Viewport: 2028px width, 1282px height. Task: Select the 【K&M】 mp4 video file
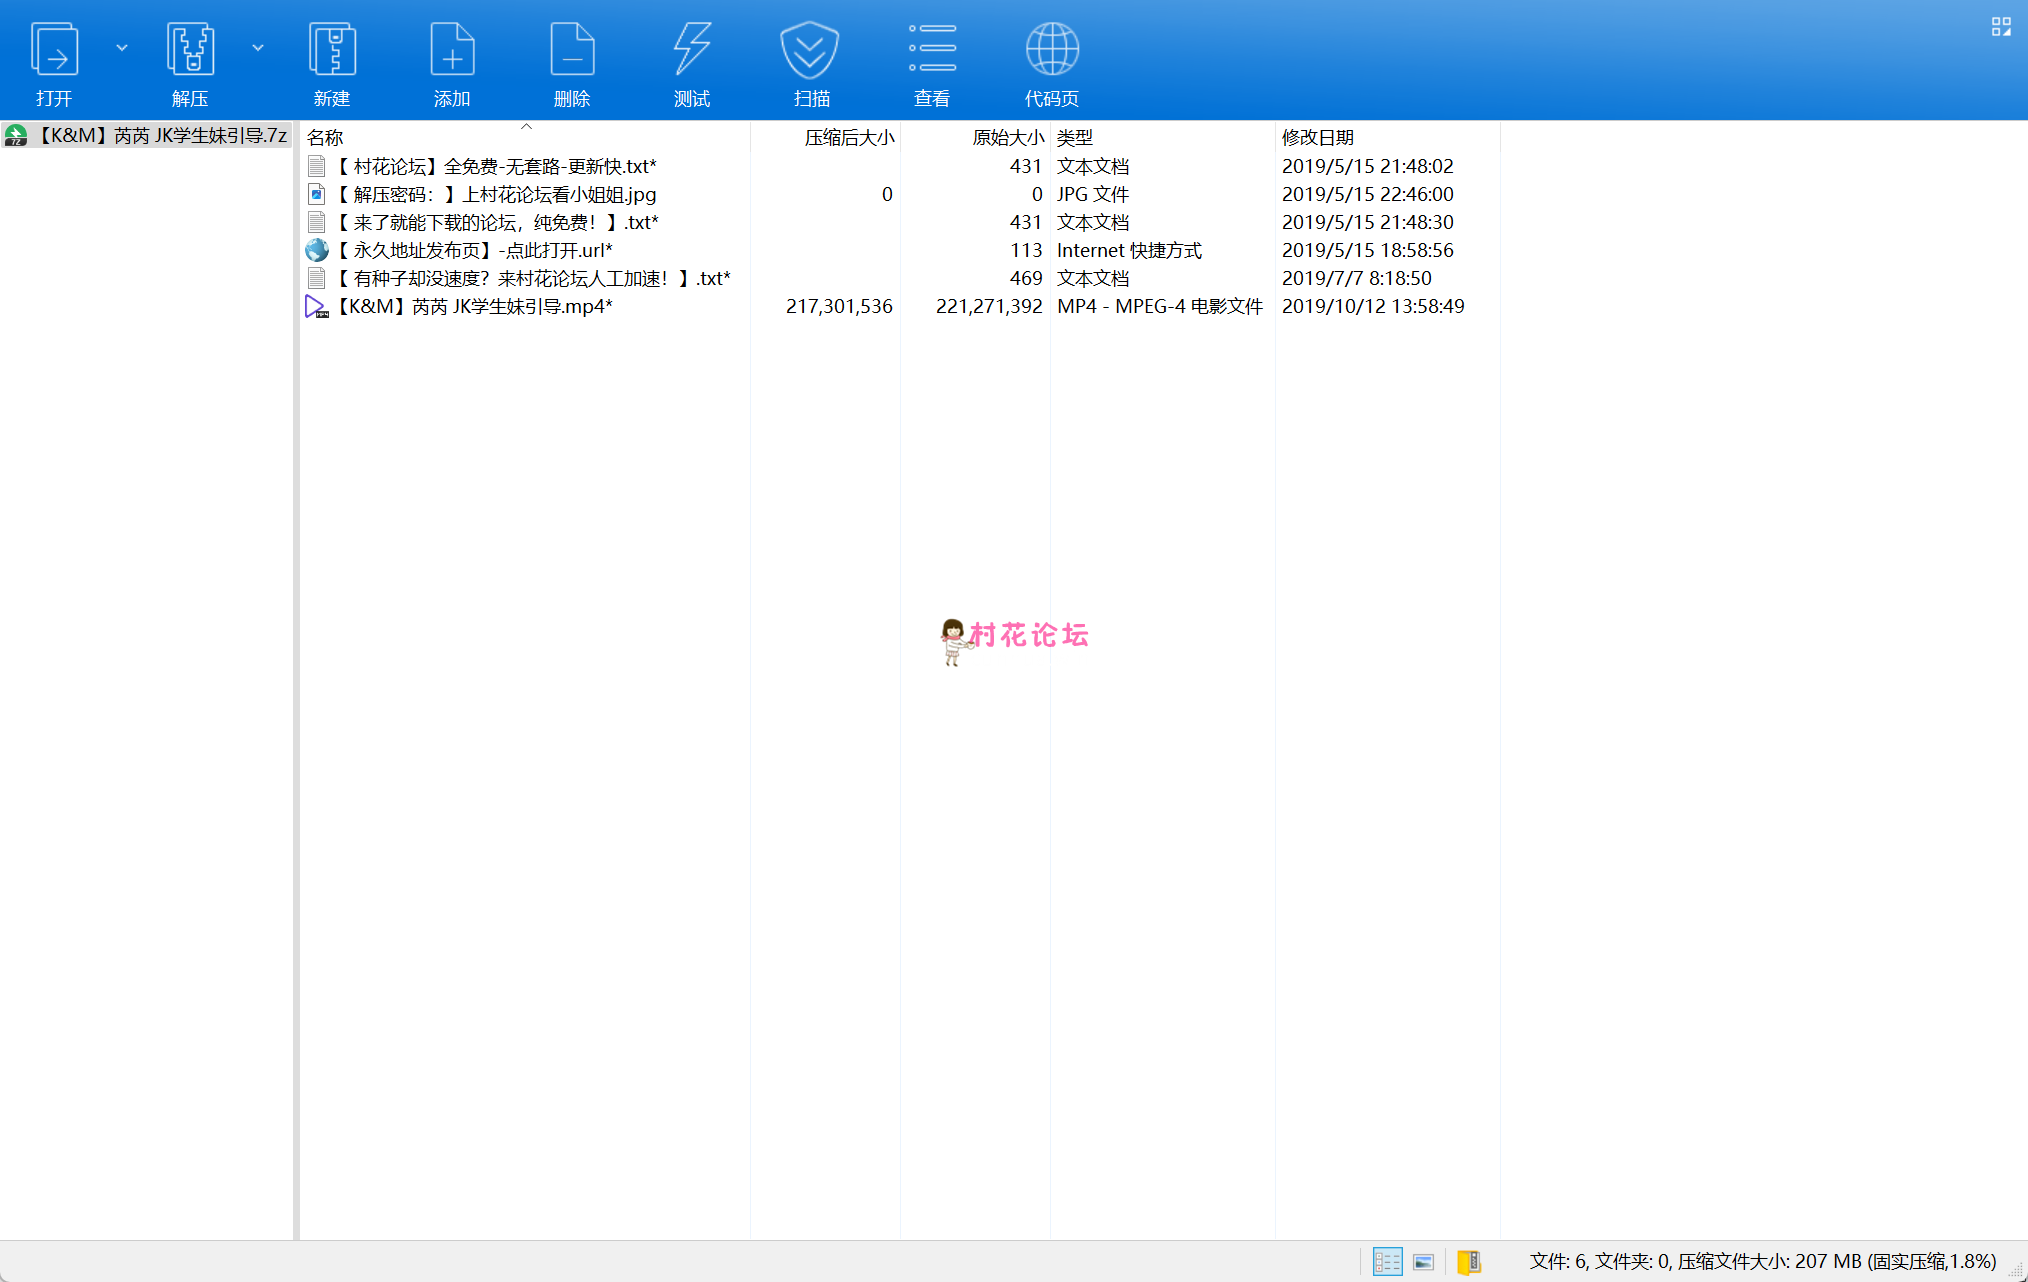point(474,306)
